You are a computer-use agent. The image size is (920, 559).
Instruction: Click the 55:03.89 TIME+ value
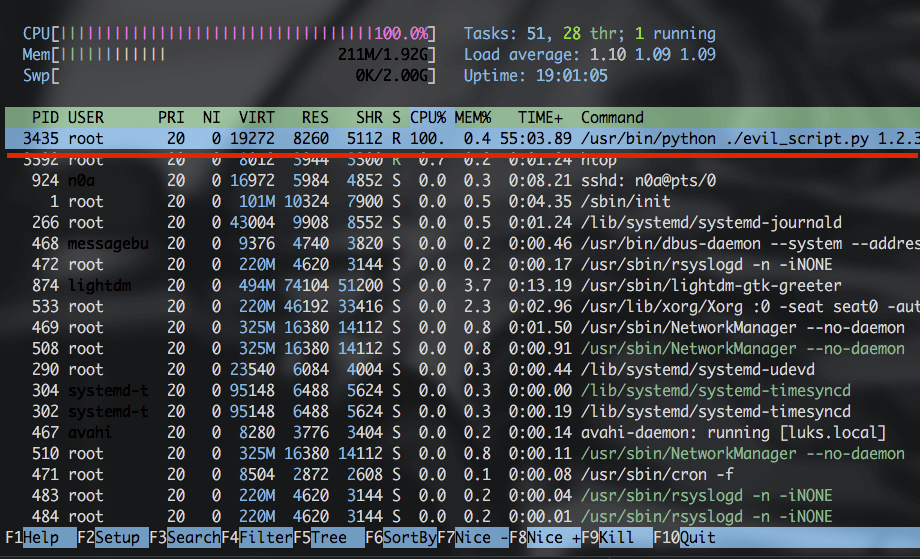coord(536,138)
